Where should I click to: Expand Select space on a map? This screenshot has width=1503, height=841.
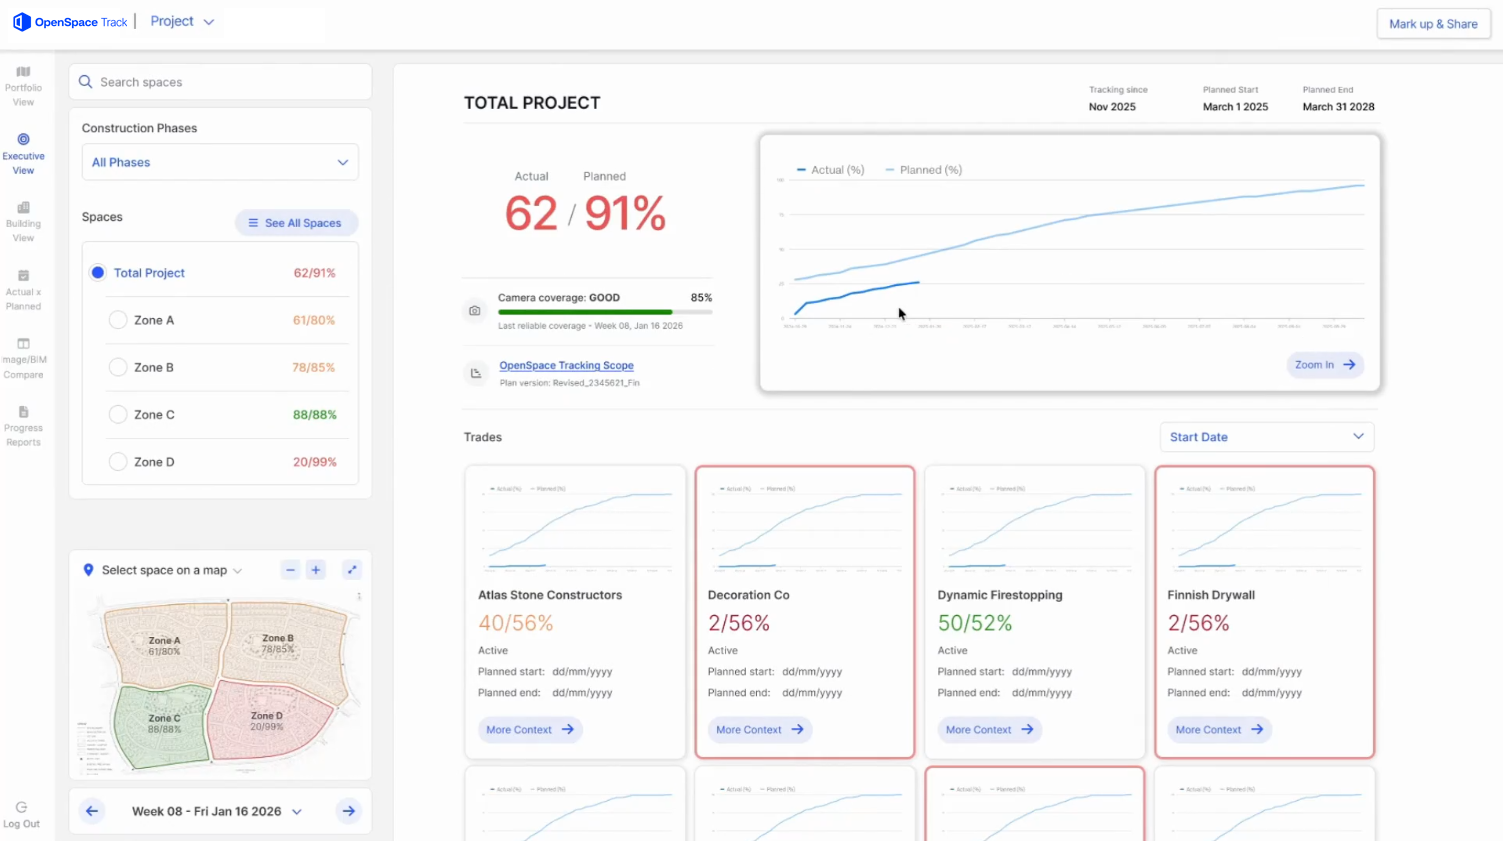[172, 570]
